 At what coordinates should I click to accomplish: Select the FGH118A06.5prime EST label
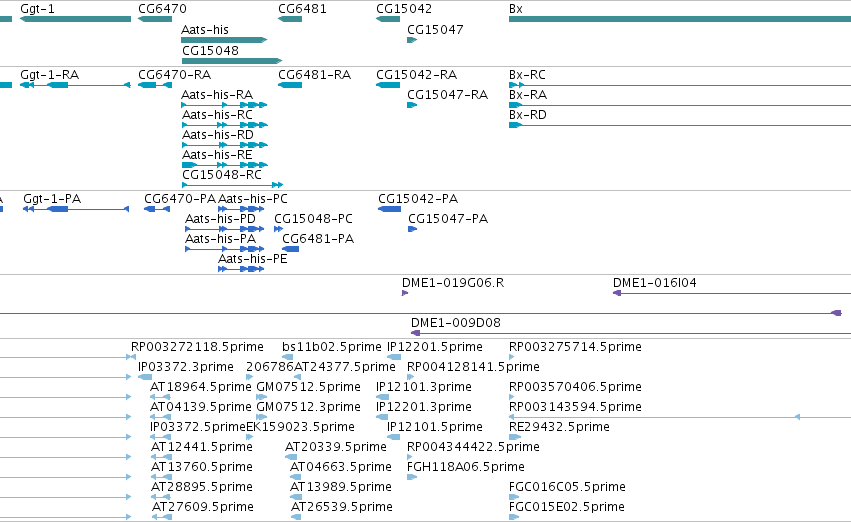[466, 467]
